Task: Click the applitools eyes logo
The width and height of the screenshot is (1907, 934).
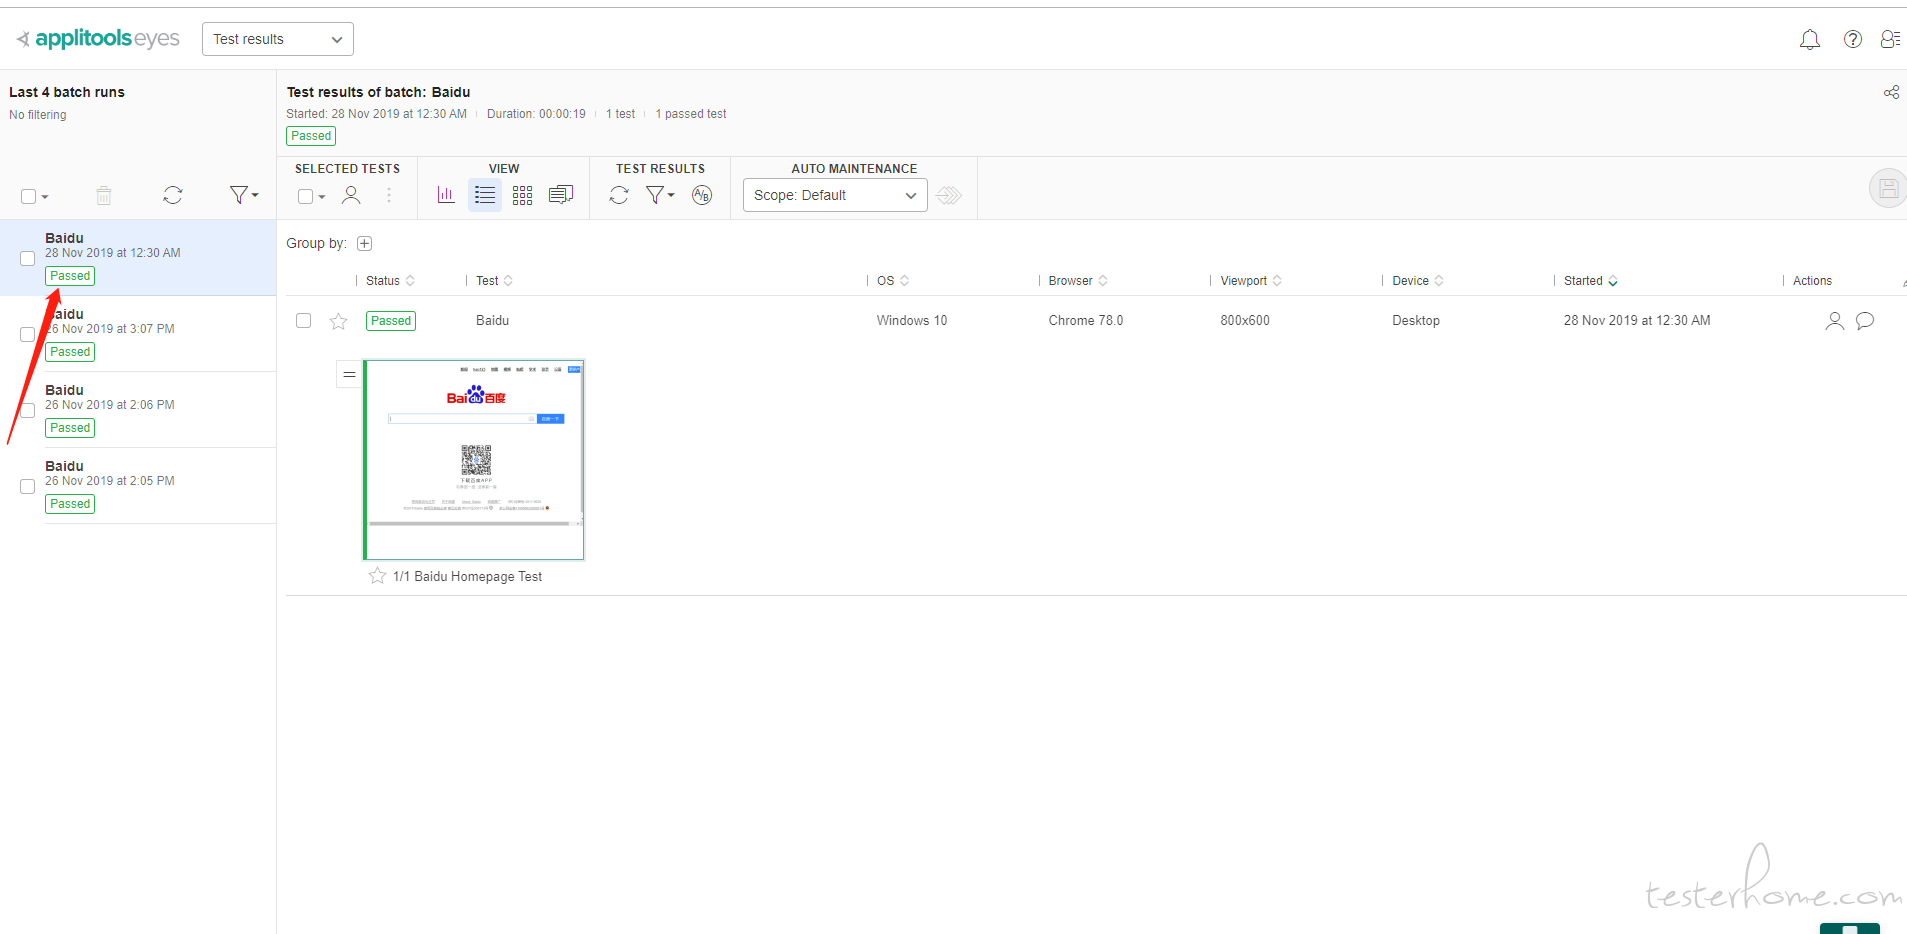Action: [x=99, y=39]
